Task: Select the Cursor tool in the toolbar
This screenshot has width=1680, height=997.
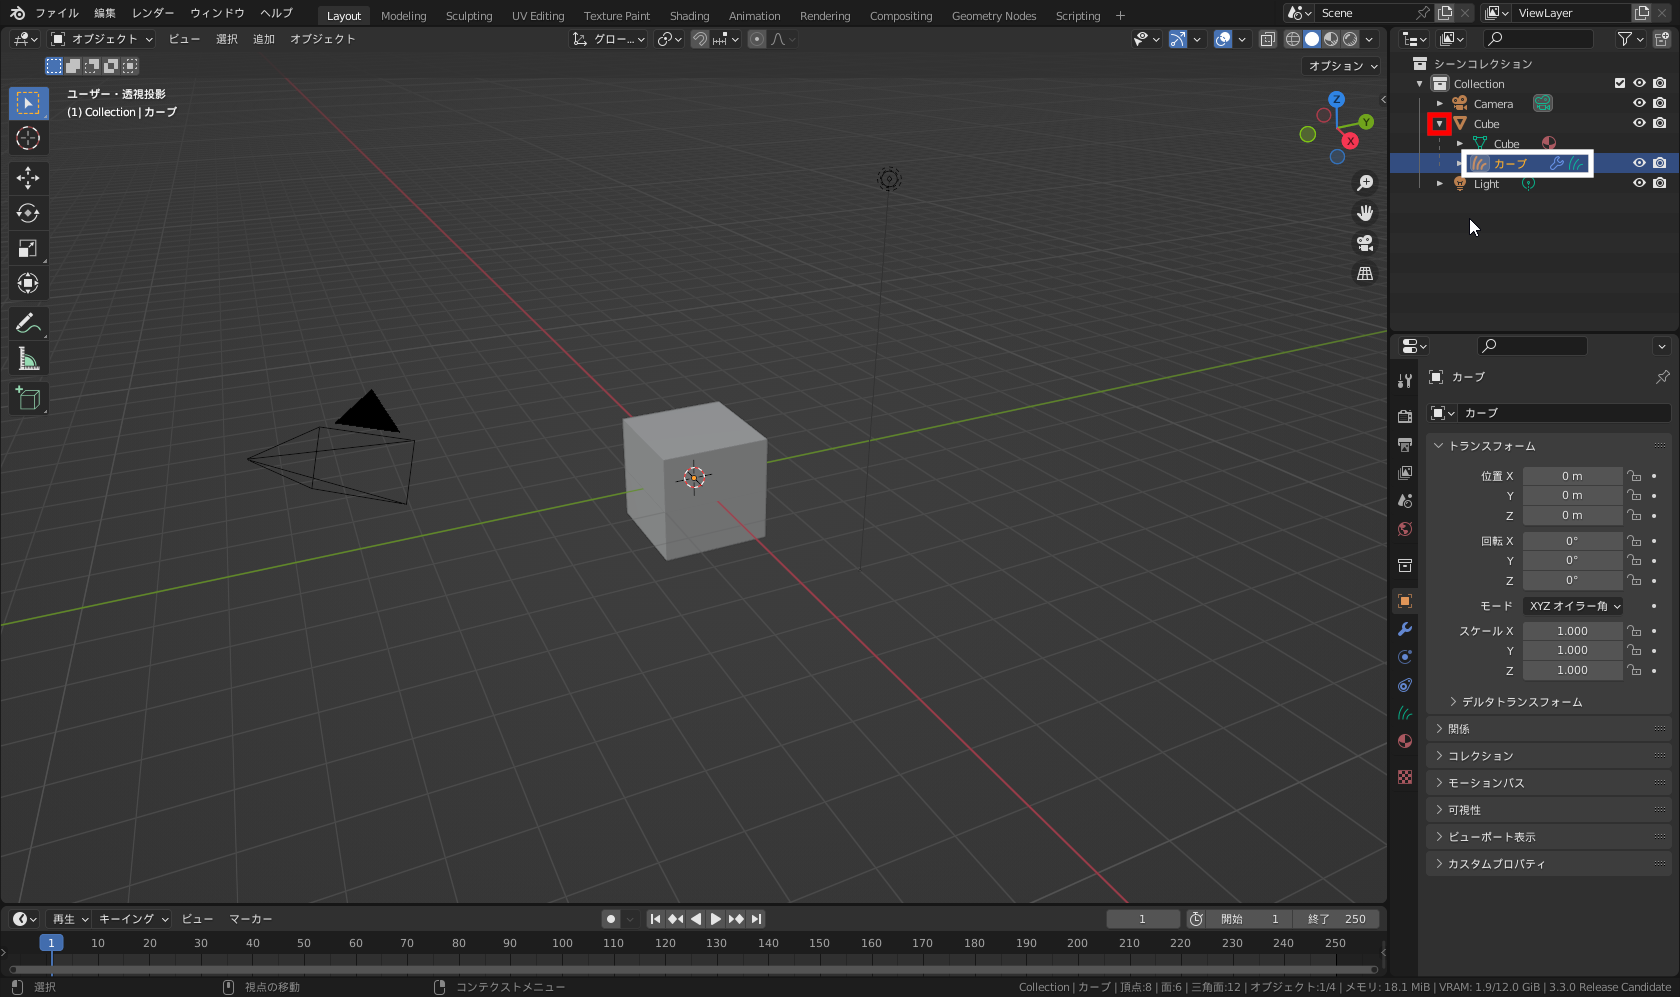Action: coord(28,138)
